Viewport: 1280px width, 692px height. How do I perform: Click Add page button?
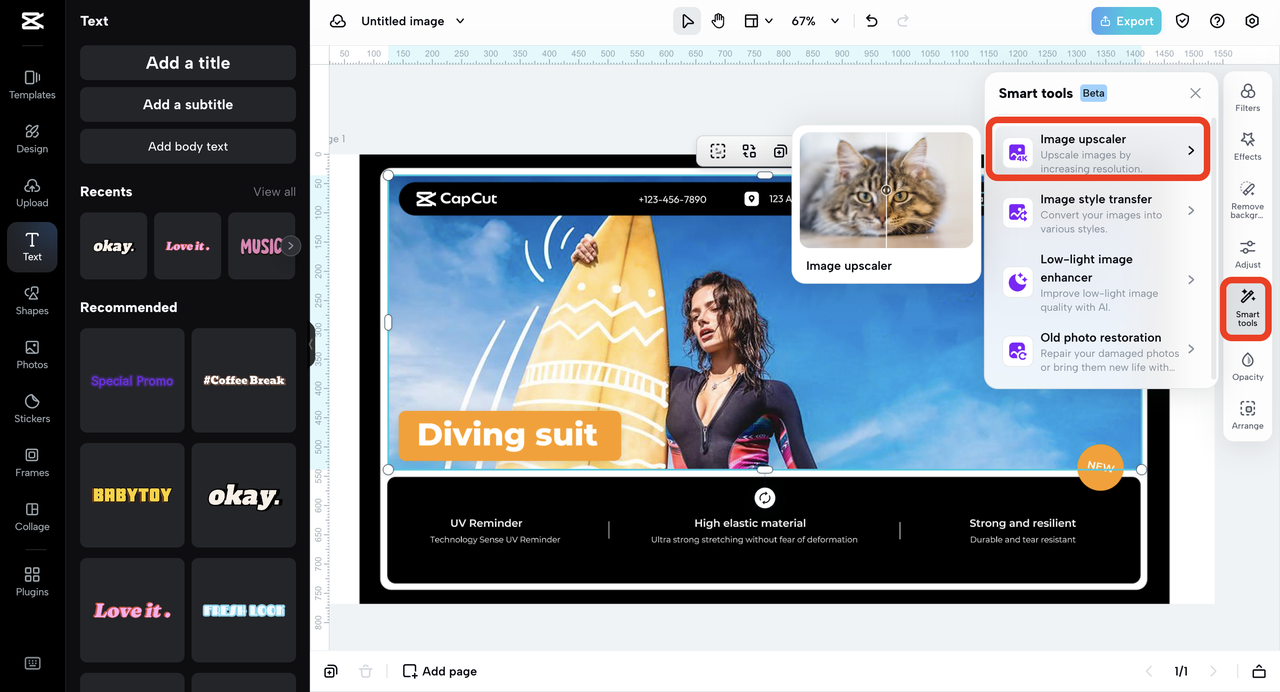click(x=440, y=671)
